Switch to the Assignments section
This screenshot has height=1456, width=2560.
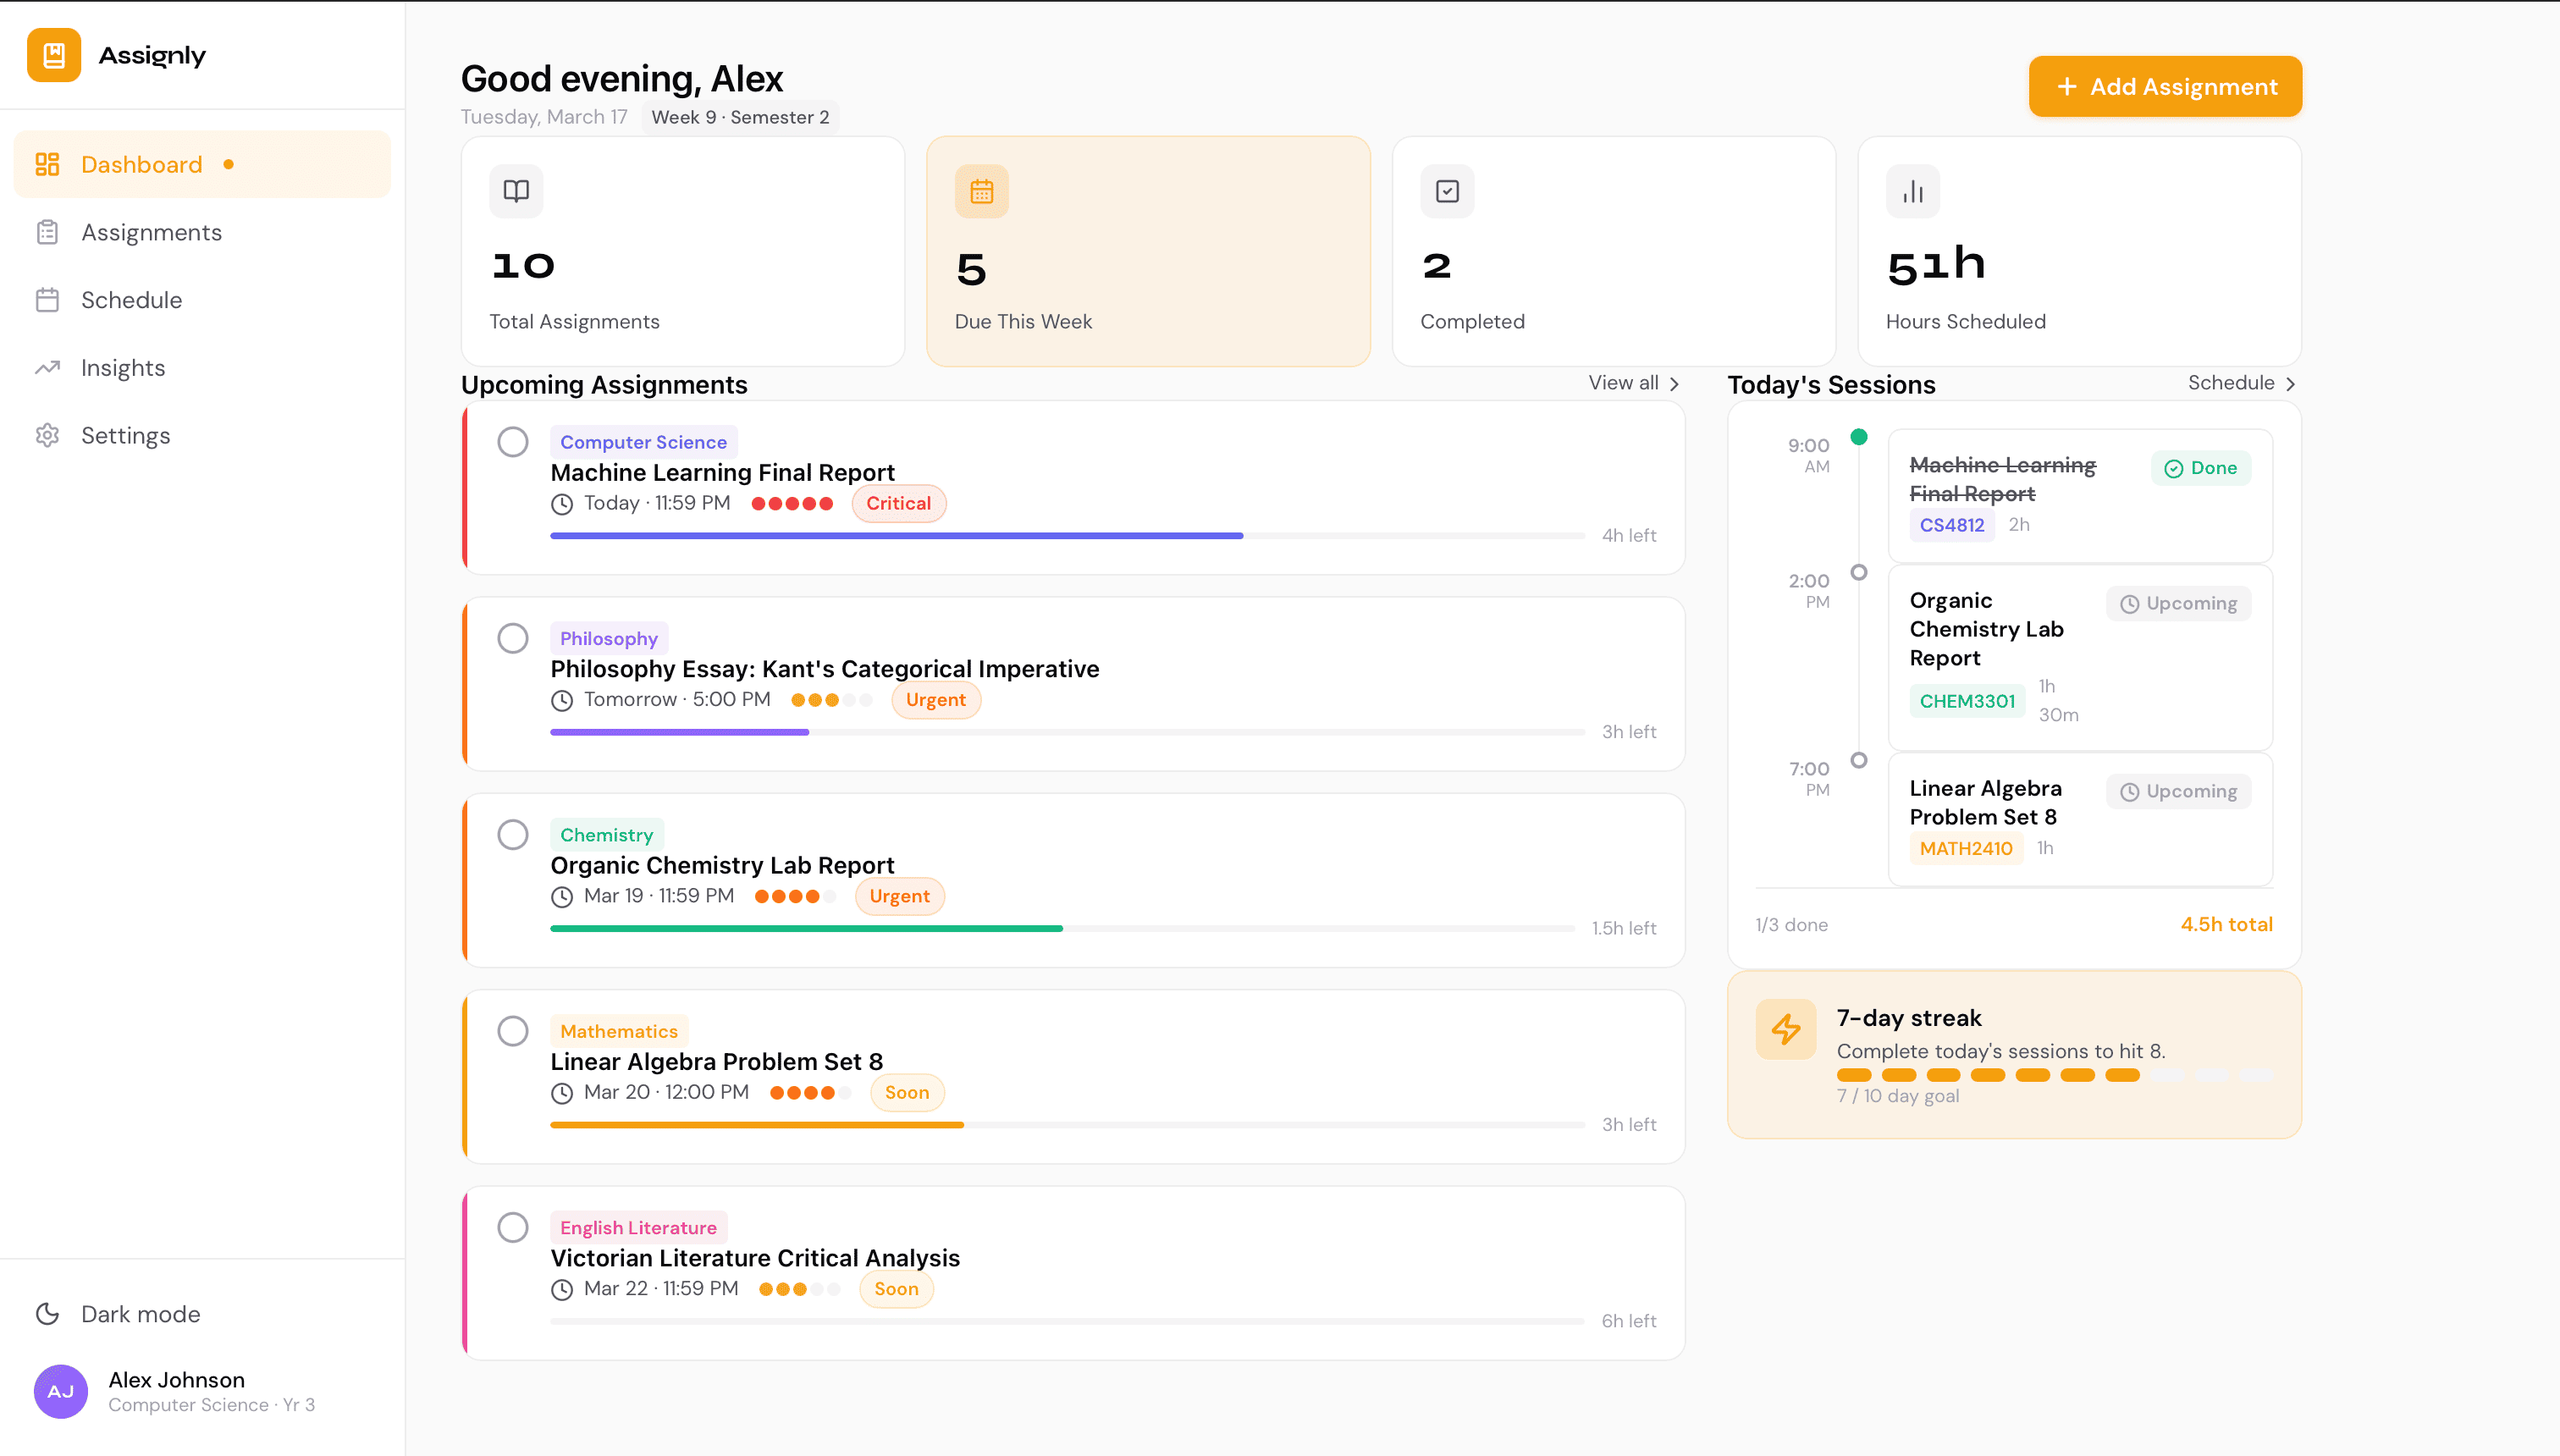click(x=152, y=231)
